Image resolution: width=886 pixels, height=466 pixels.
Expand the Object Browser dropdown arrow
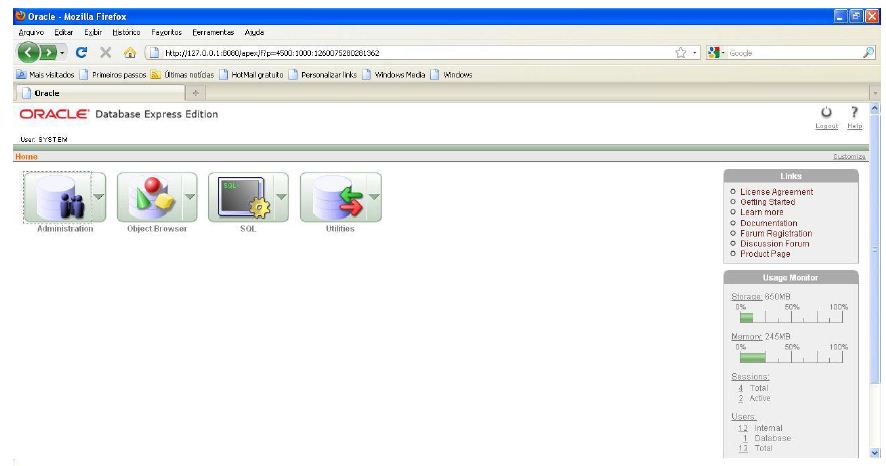pos(190,197)
